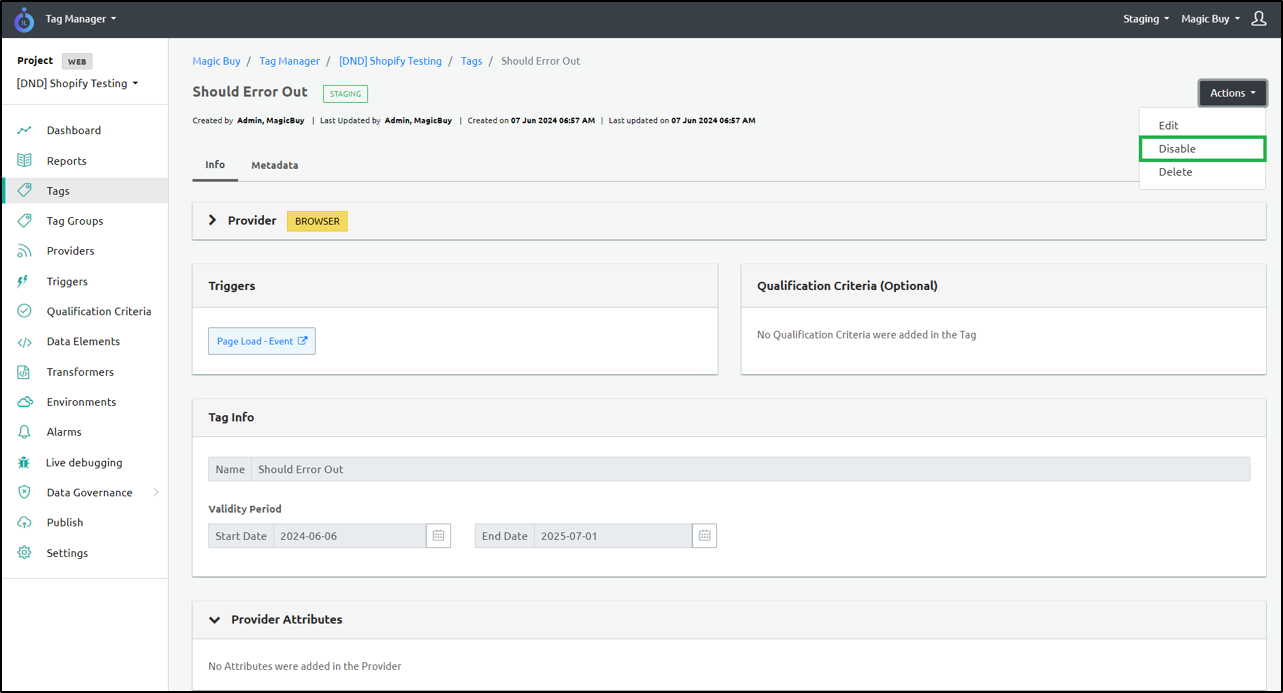
Task: Click the Live debugging bug icon
Action: (x=24, y=463)
